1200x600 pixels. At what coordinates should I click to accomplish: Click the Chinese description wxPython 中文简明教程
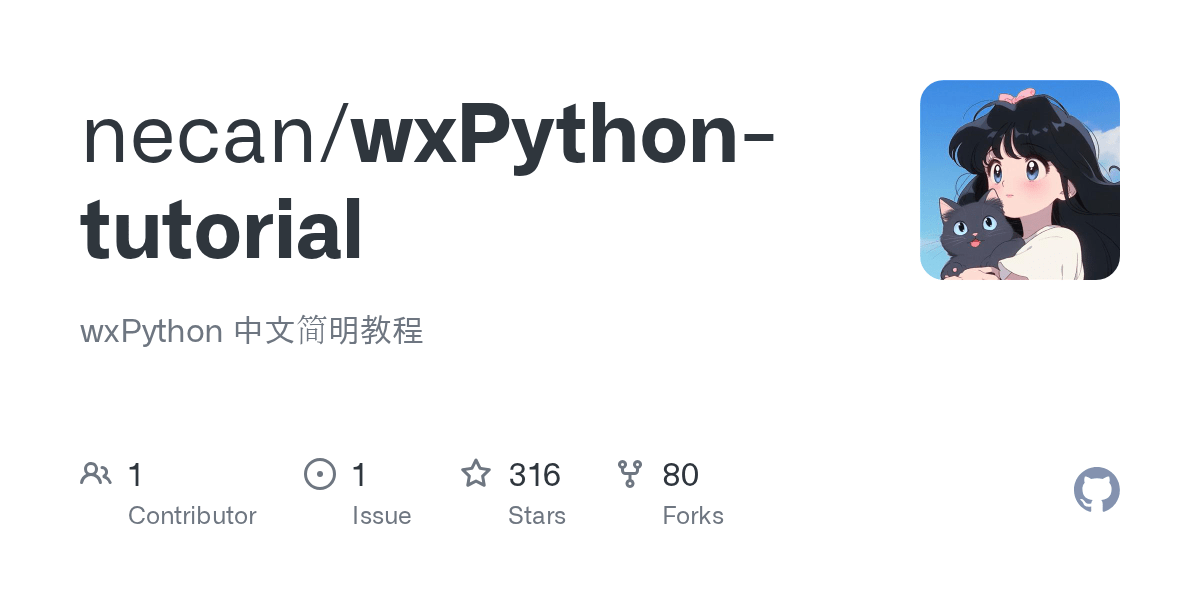click(x=252, y=331)
